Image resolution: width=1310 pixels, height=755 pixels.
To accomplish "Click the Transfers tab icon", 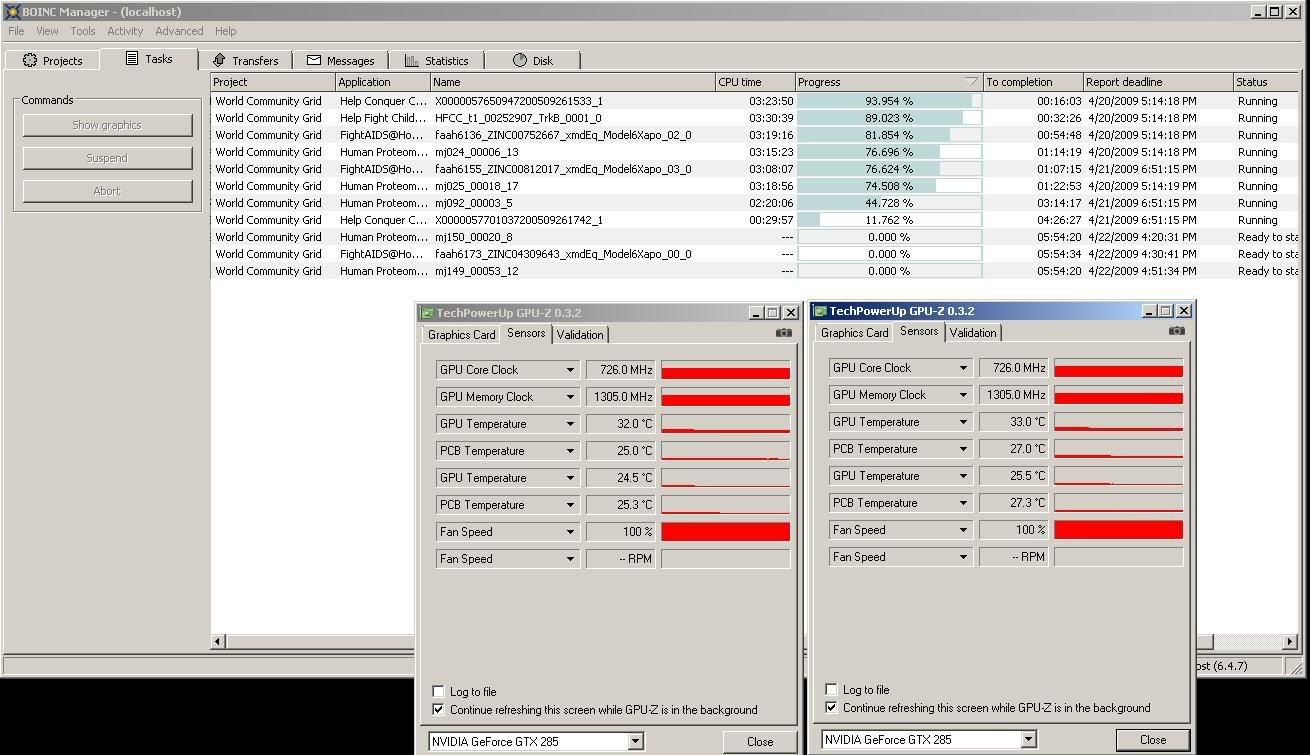I will tap(220, 60).
